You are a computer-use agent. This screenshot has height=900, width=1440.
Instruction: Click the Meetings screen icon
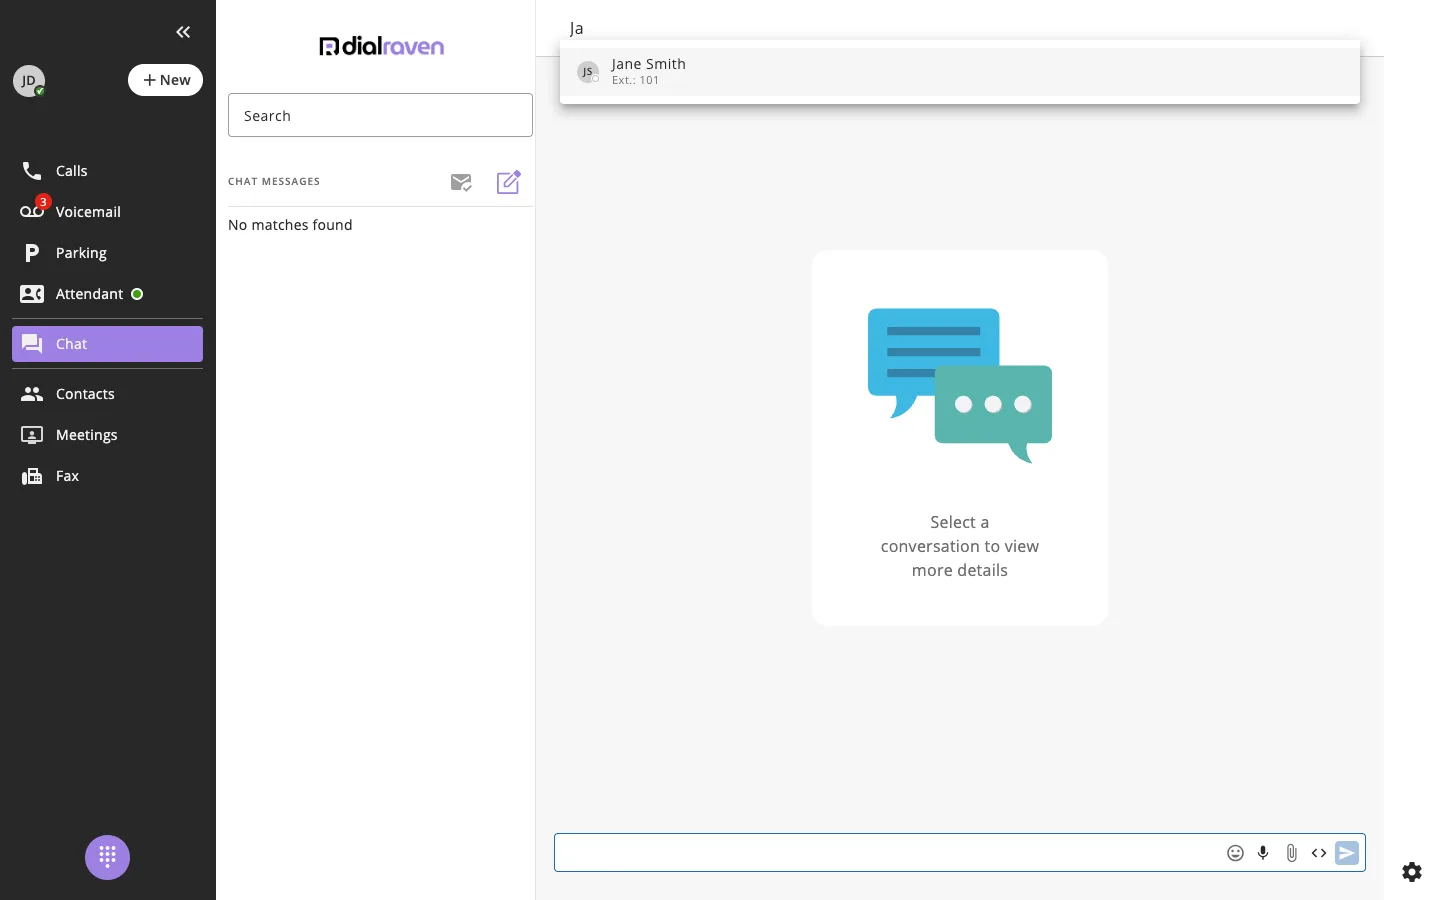tap(32, 435)
